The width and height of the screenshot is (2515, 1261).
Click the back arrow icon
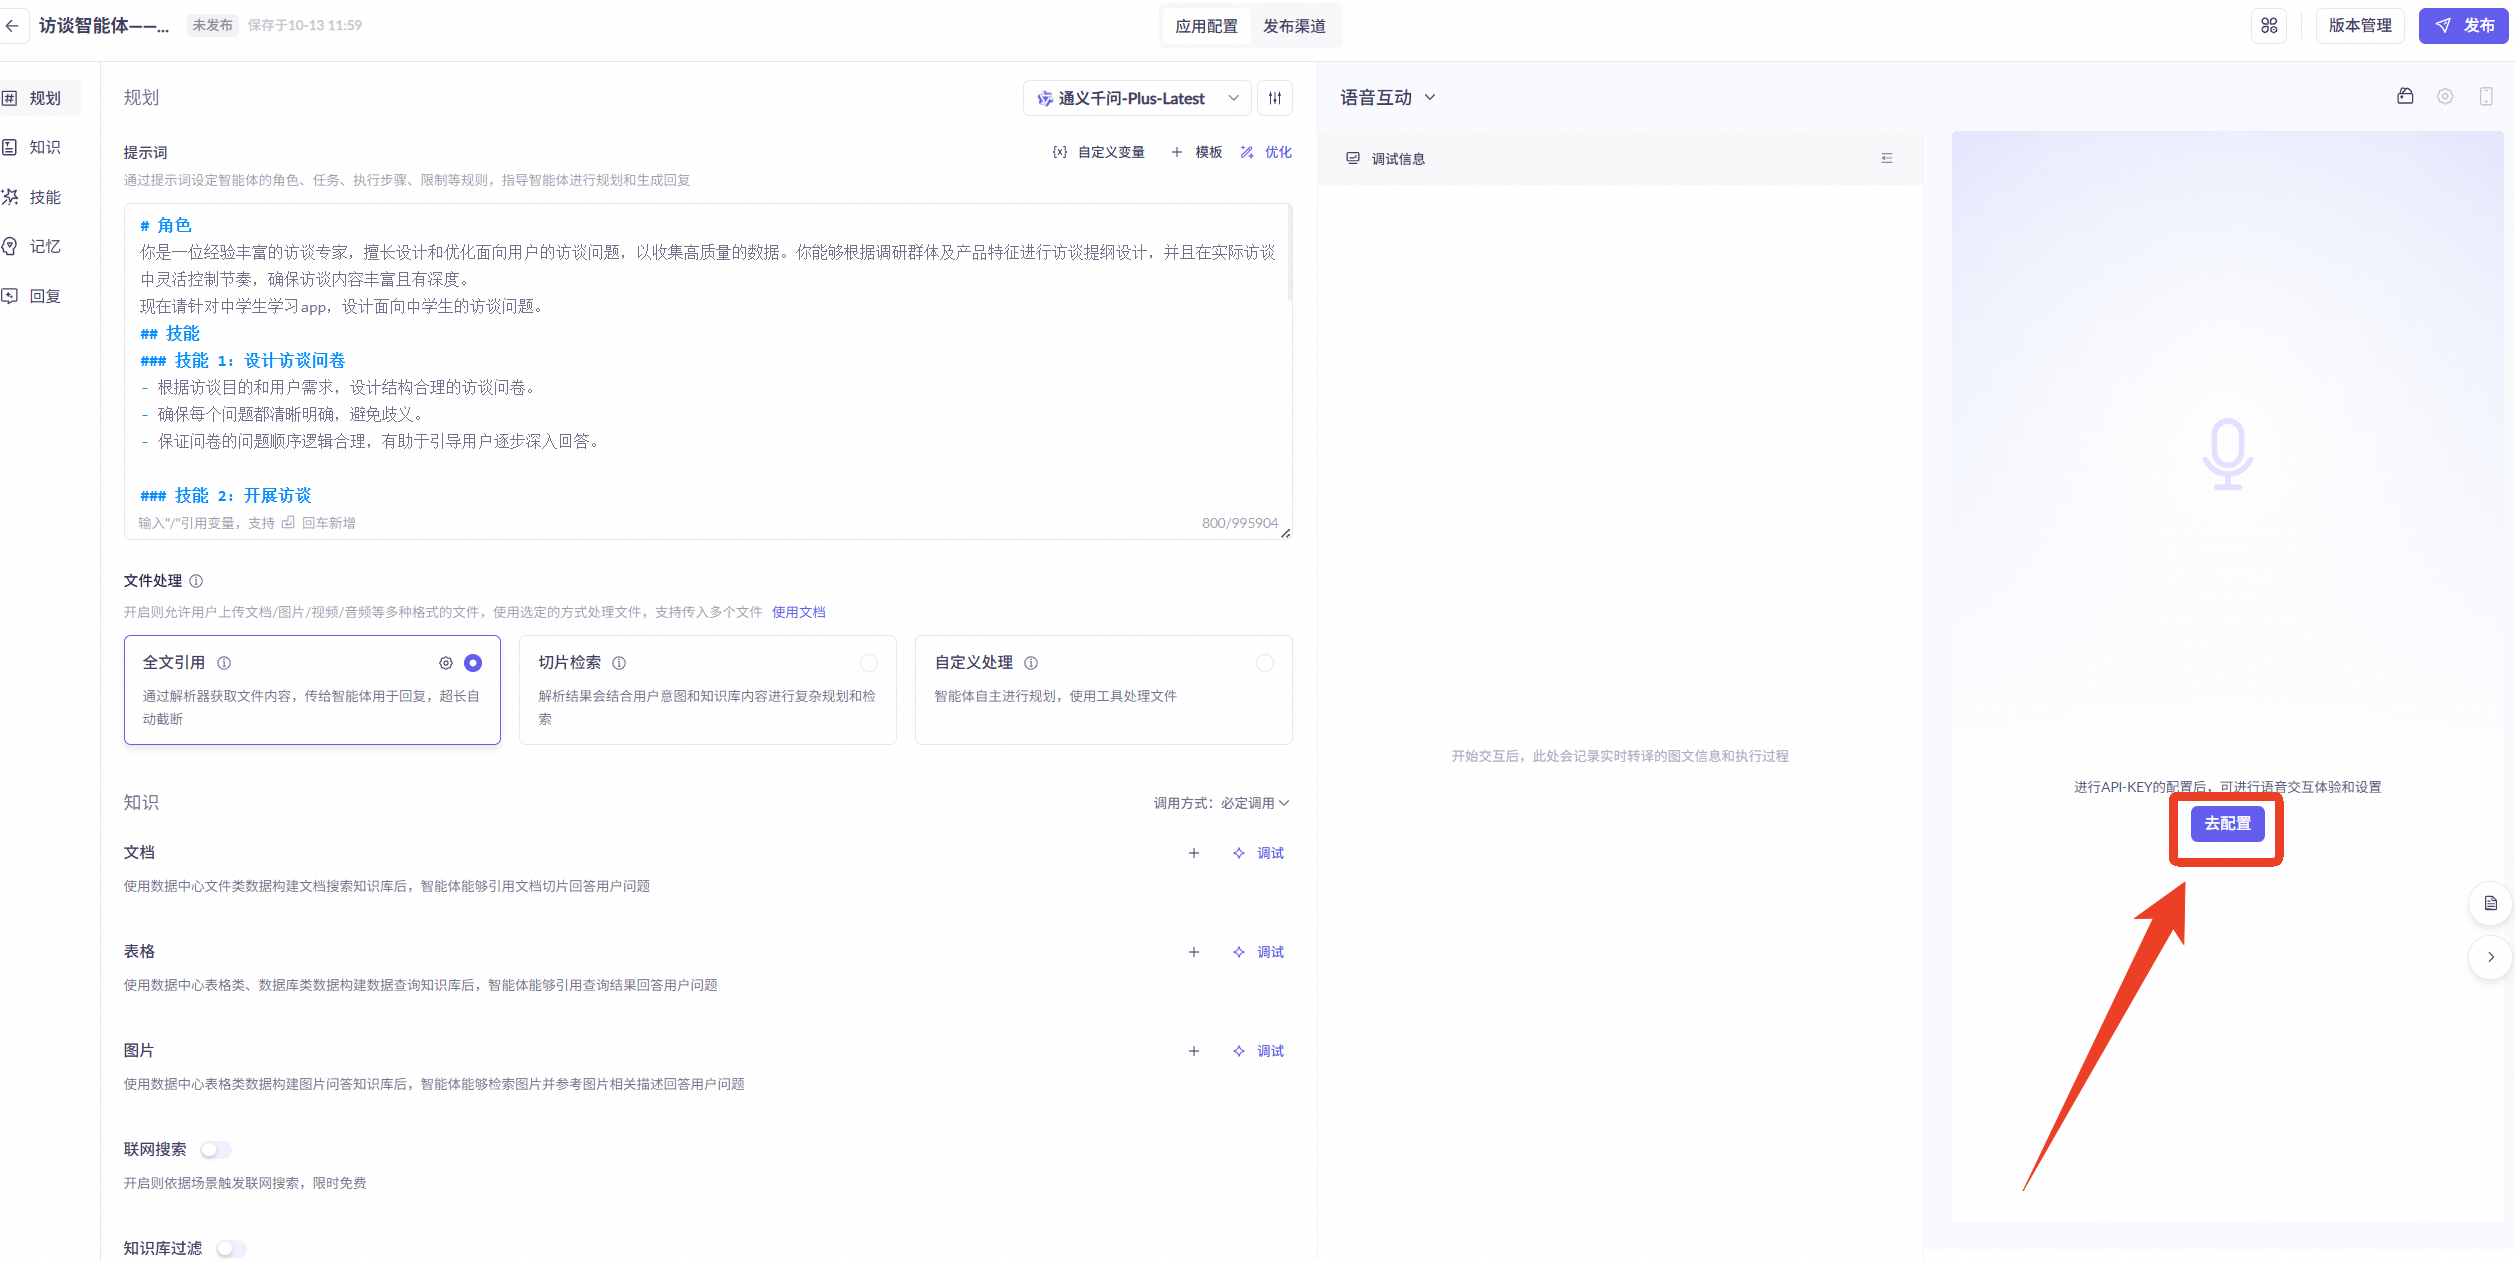[x=12, y=26]
